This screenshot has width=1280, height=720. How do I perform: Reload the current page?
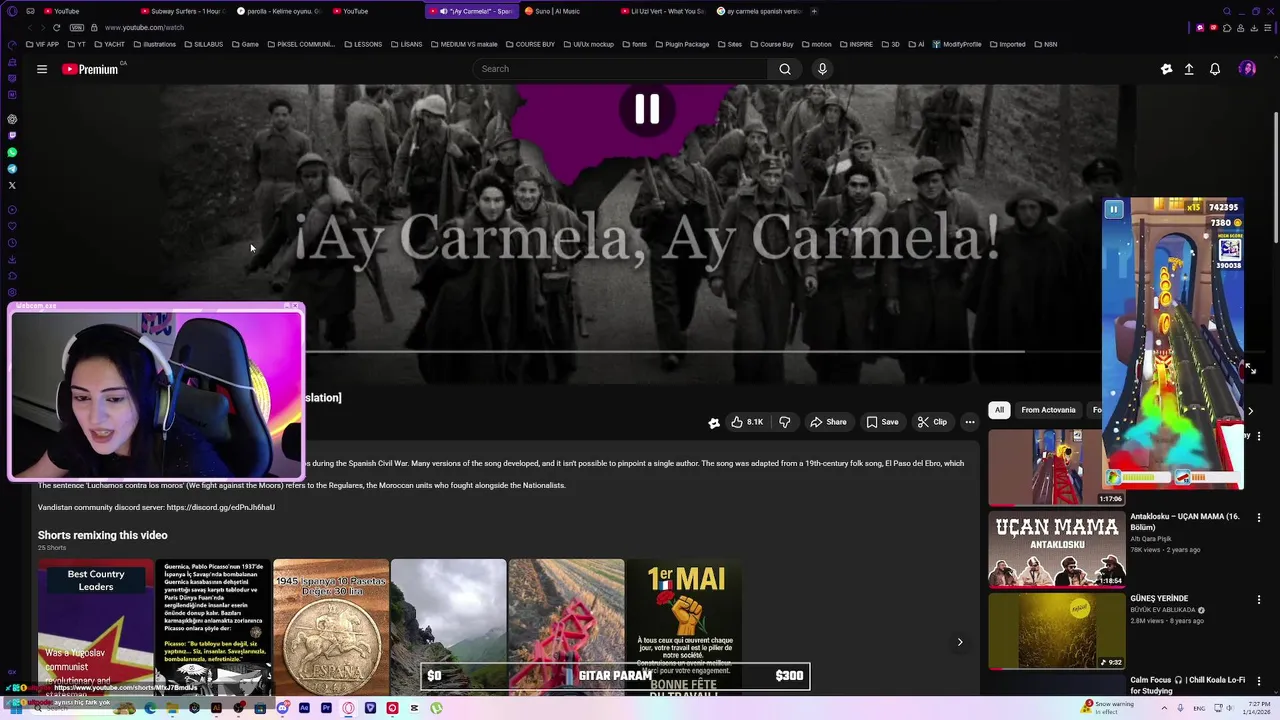pyautogui.click(x=56, y=27)
